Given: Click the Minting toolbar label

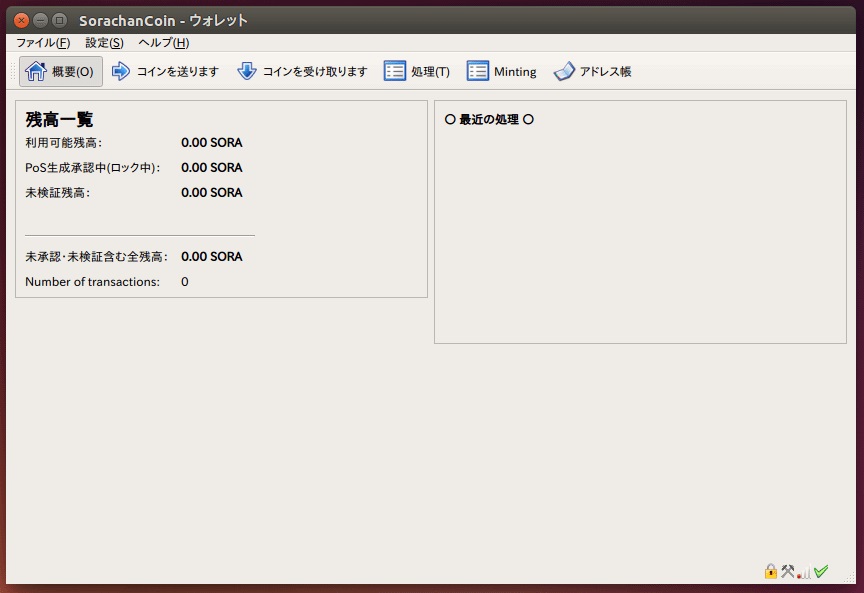Looking at the screenshot, I should 515,72.
